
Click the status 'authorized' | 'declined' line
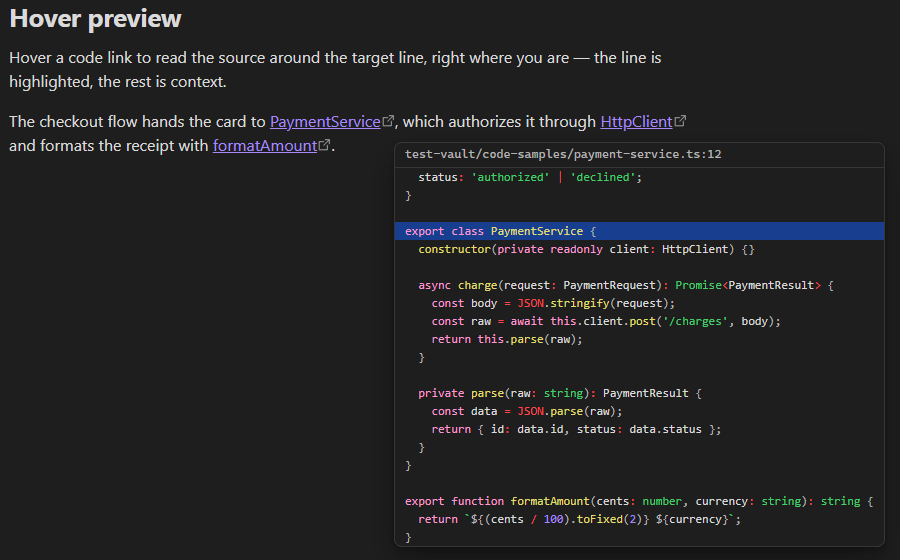tap(530, 177)
